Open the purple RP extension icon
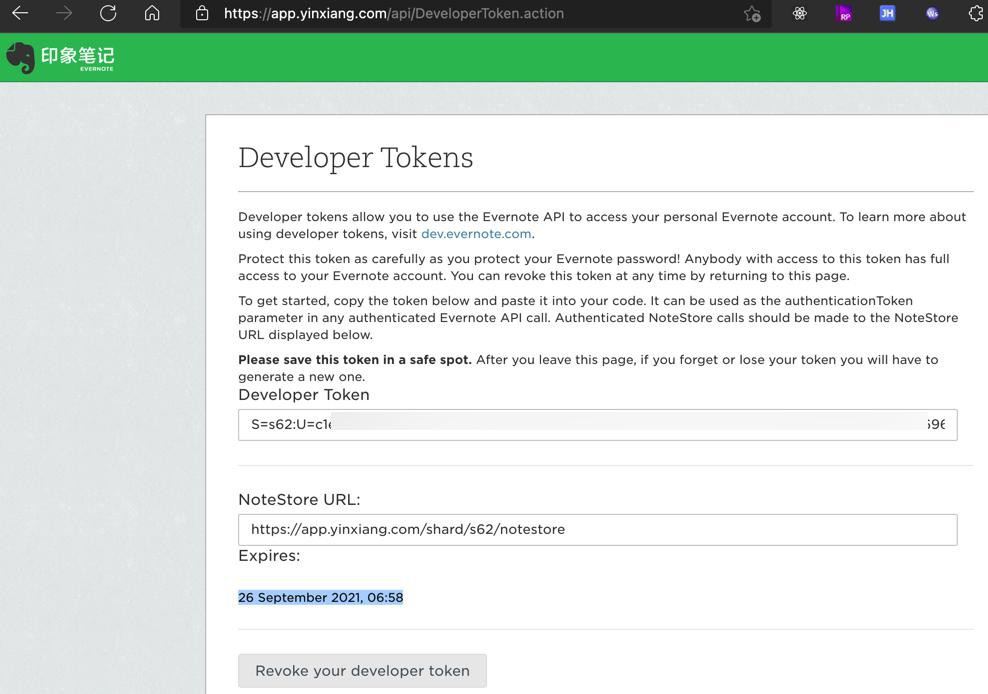This screenshot has height=694, width=988. point(843,13)
